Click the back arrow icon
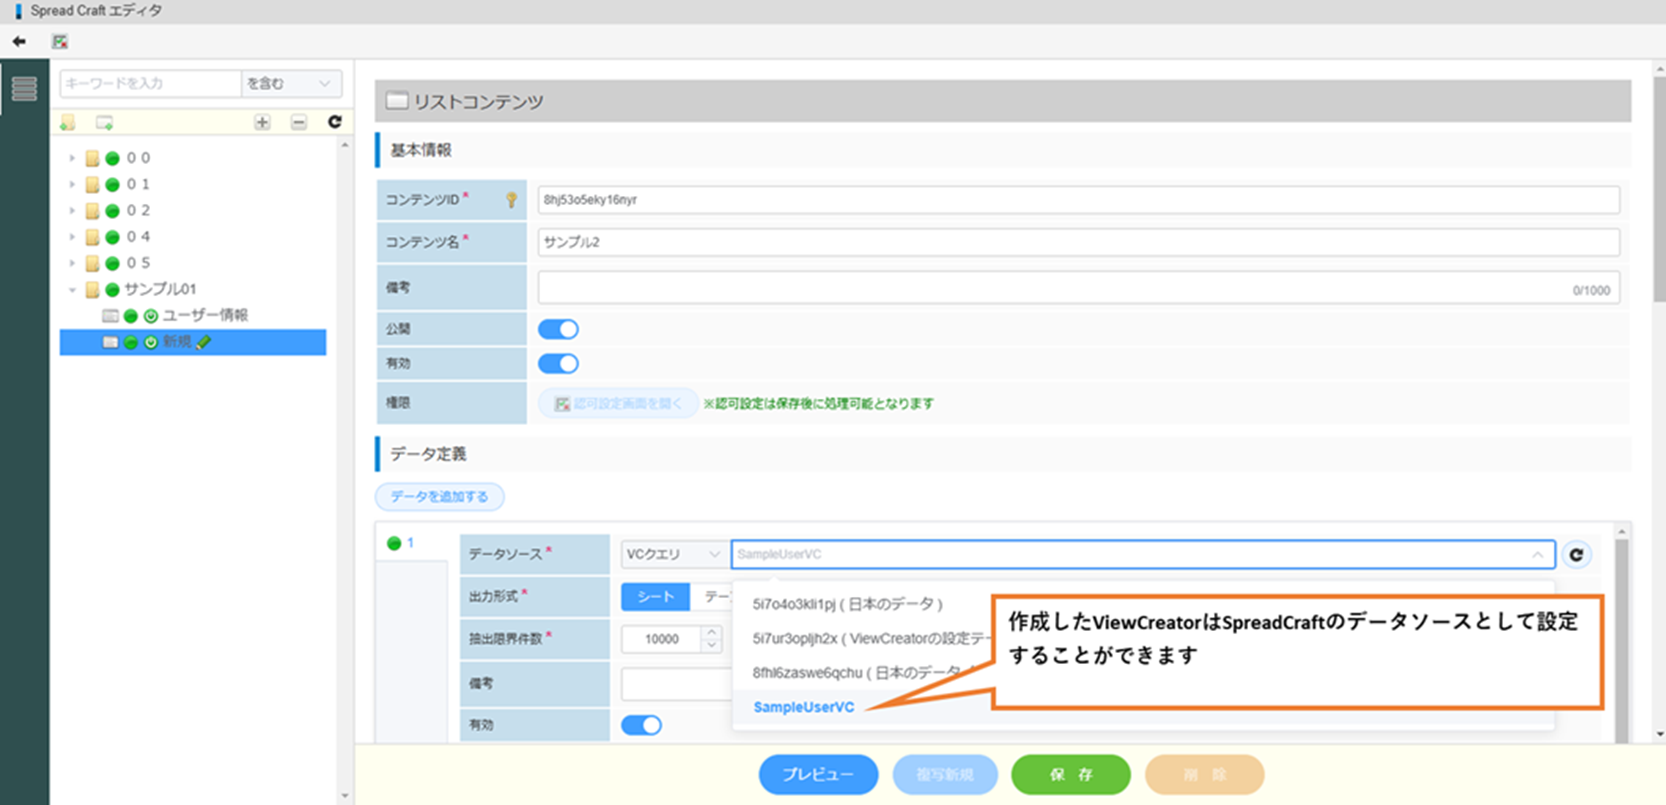1666x805 pixels. tap(19, 42)
